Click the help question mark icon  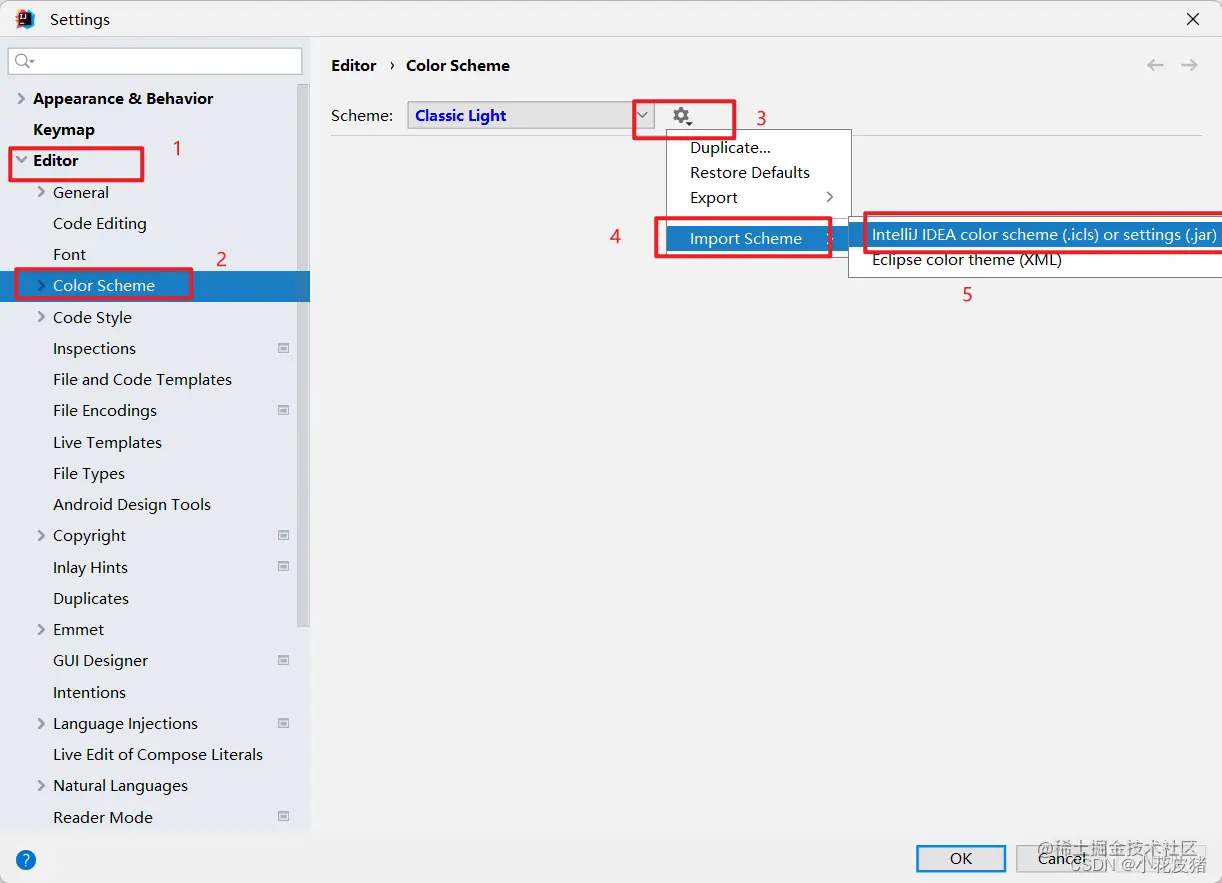click(x=26, y=859)
